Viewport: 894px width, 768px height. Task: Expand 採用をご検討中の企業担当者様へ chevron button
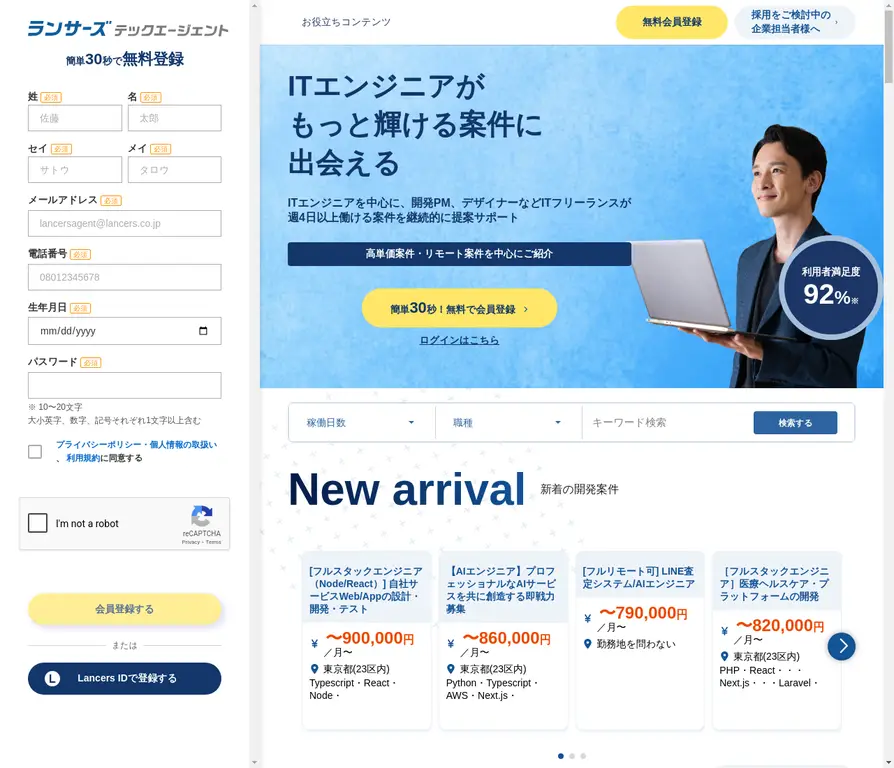(795, 22)
